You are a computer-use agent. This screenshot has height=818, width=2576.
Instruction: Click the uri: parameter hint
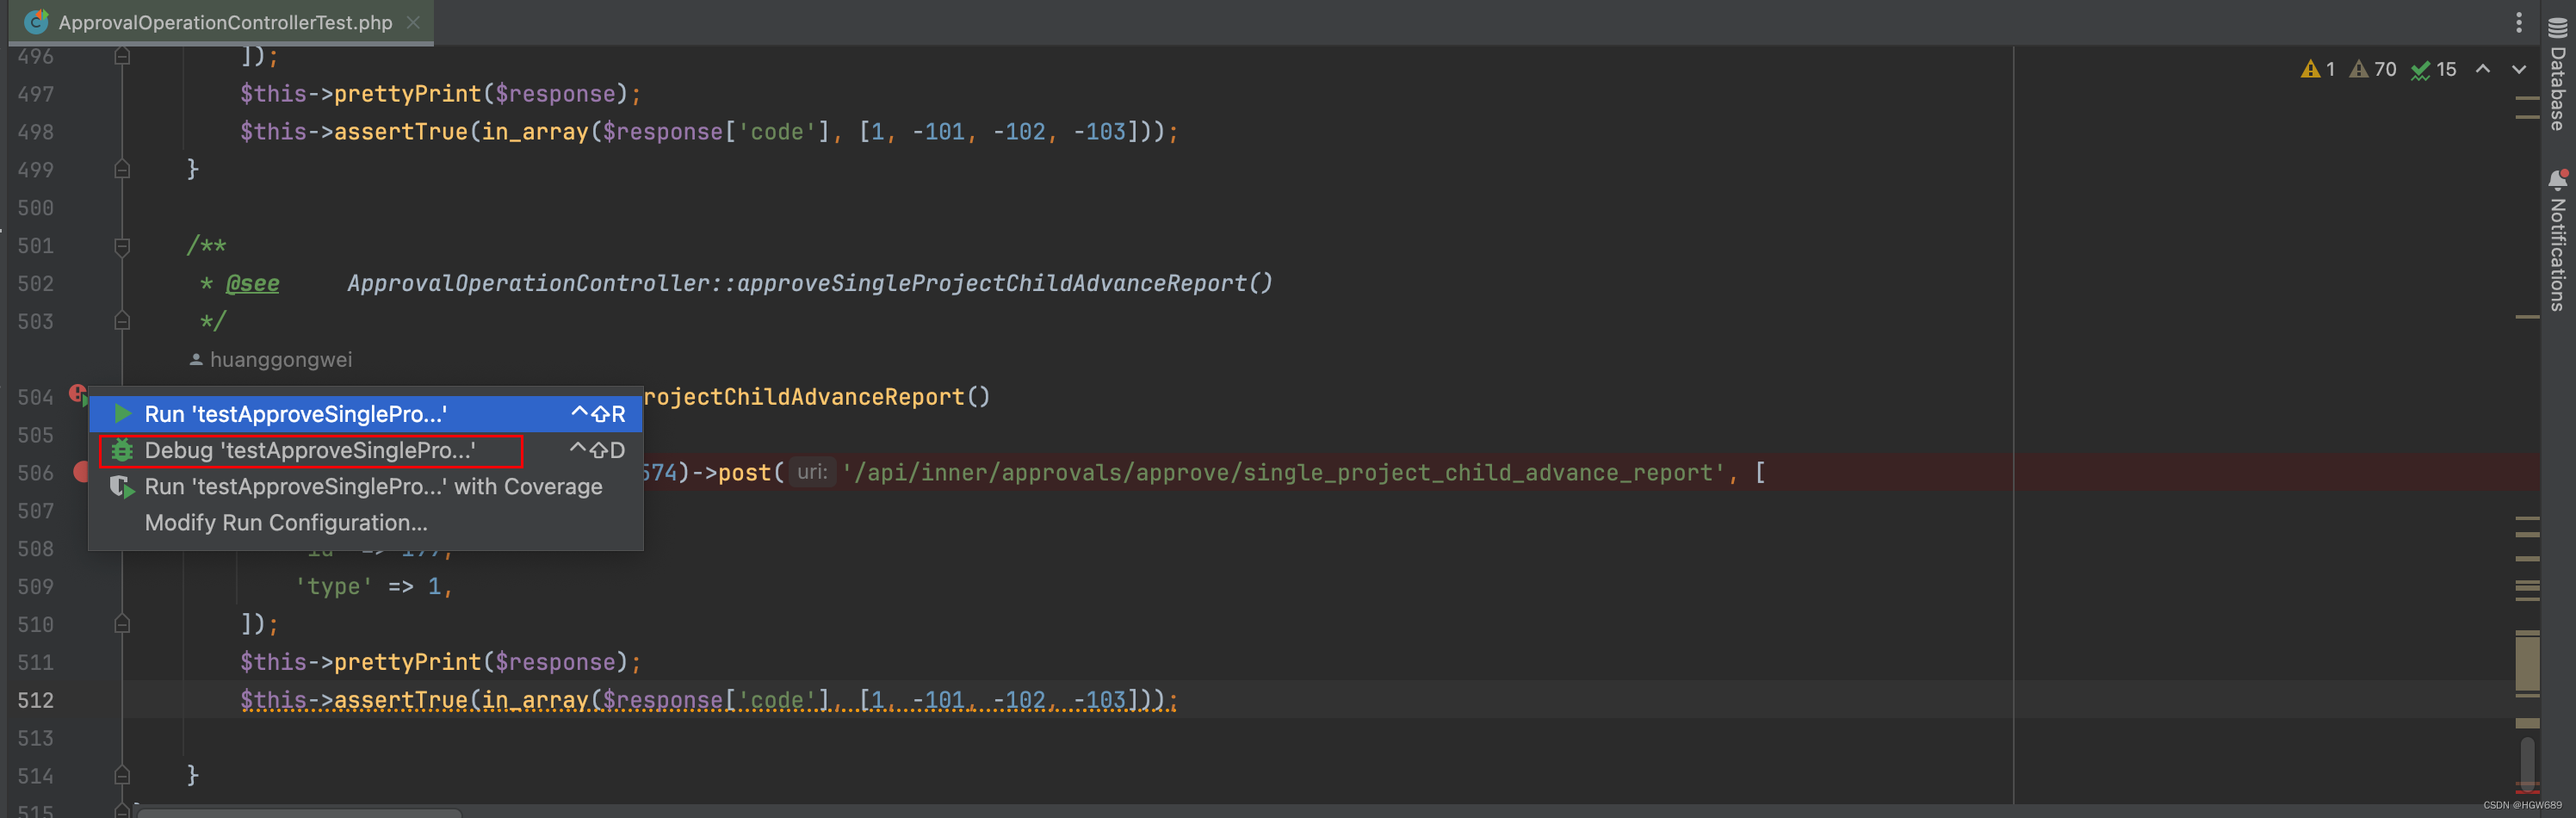[812, 472]
